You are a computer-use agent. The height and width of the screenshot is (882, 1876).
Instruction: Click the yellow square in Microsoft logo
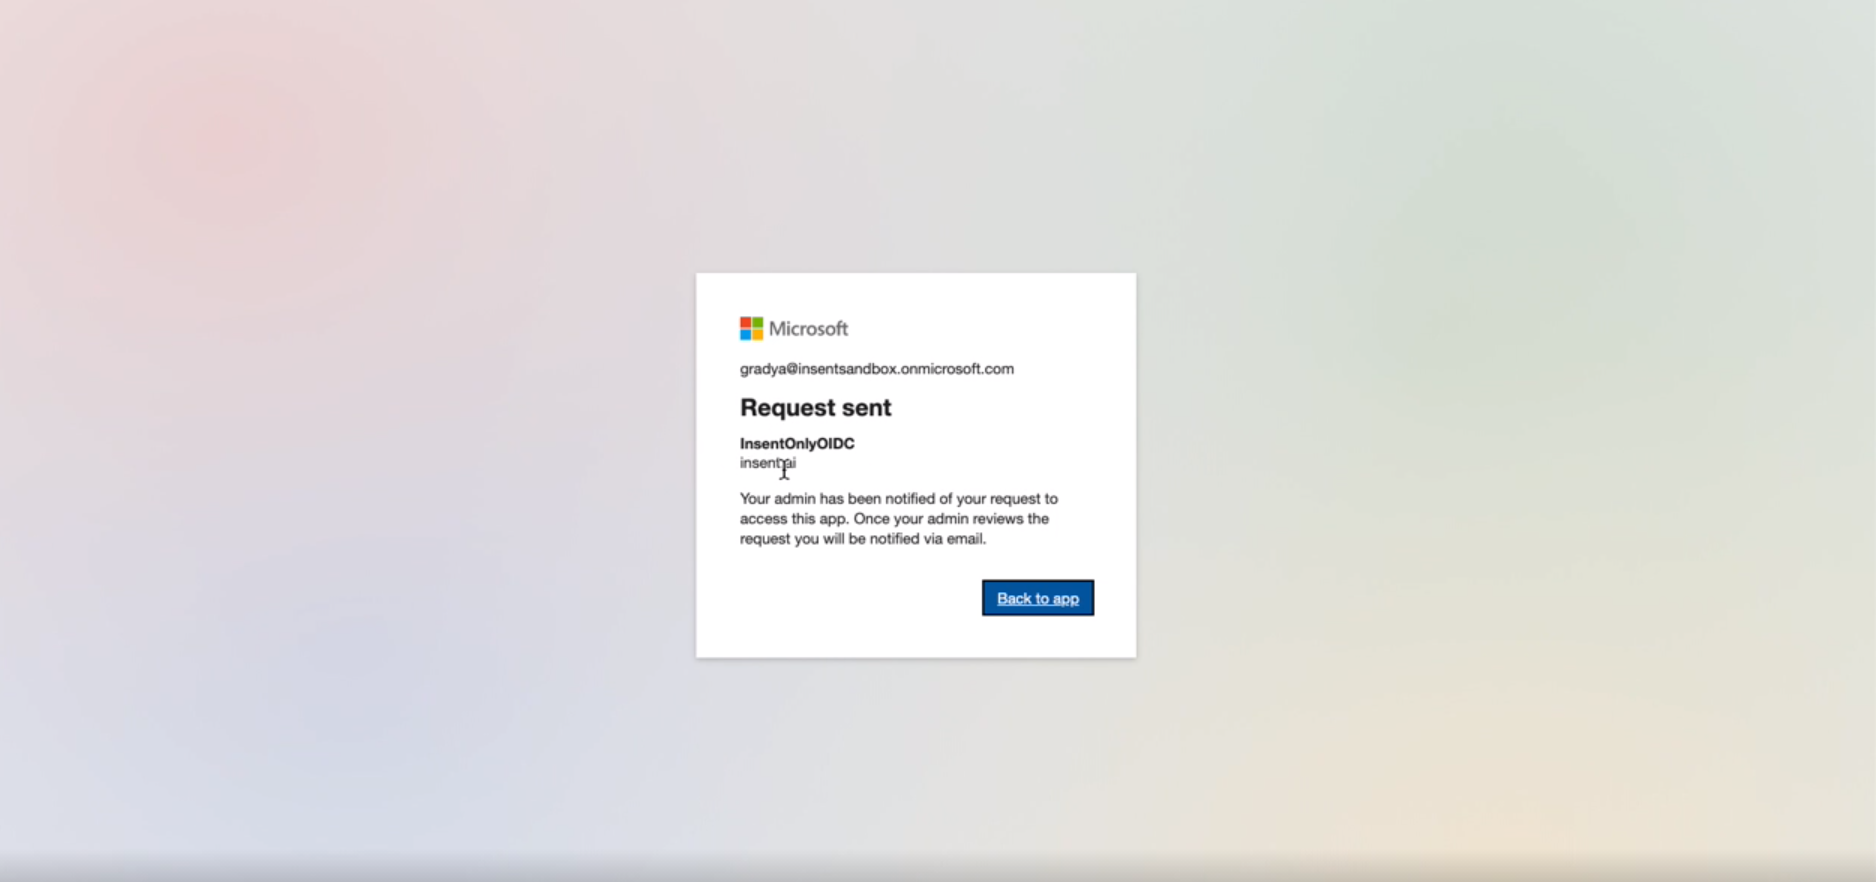pos(757,334)
